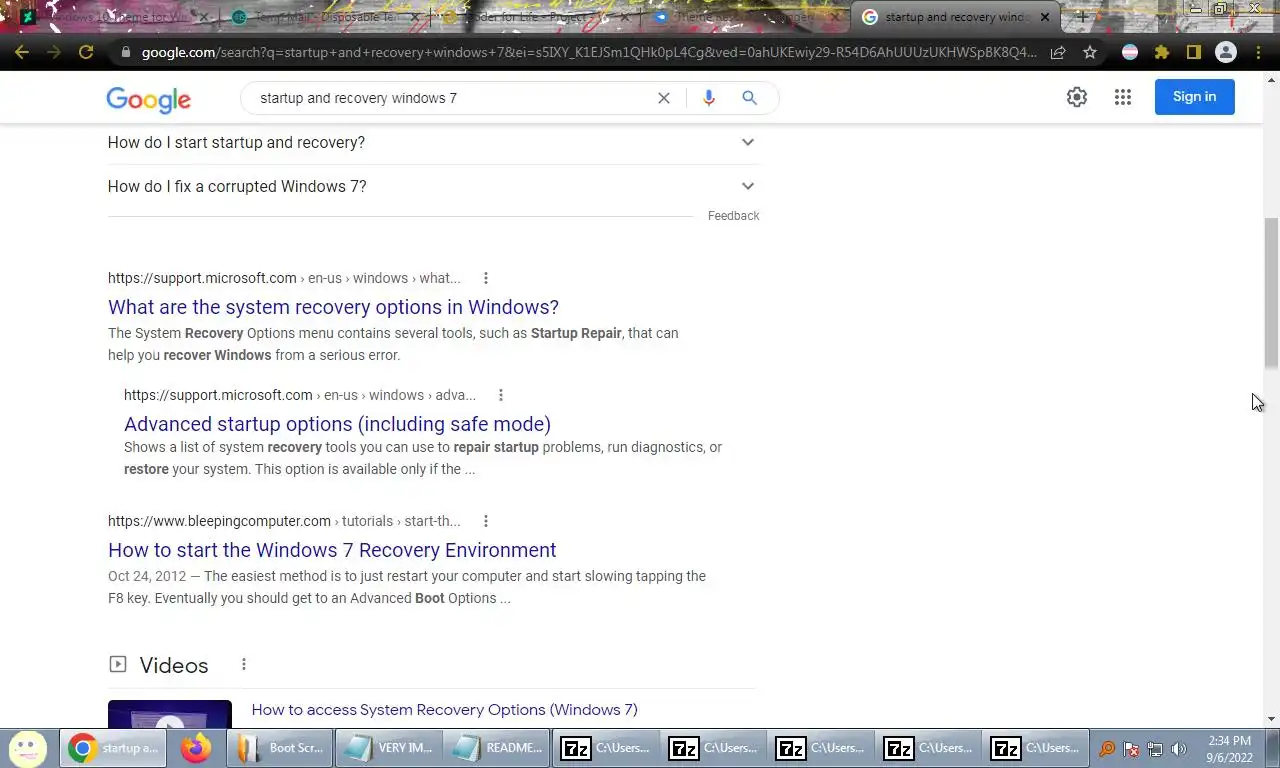Screen dimensions: 1280x768
Task: View site info via the padlock icon
Action: click(x=125, y=52)
